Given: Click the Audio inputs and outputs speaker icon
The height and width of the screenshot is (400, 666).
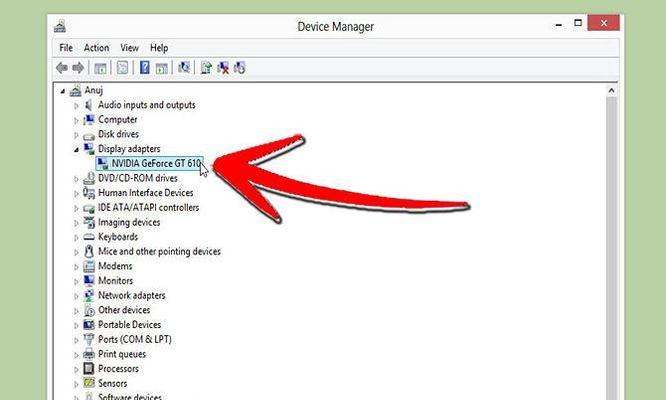Looking at the screenshot, I should pyautogui.click(x=89, y=105).
